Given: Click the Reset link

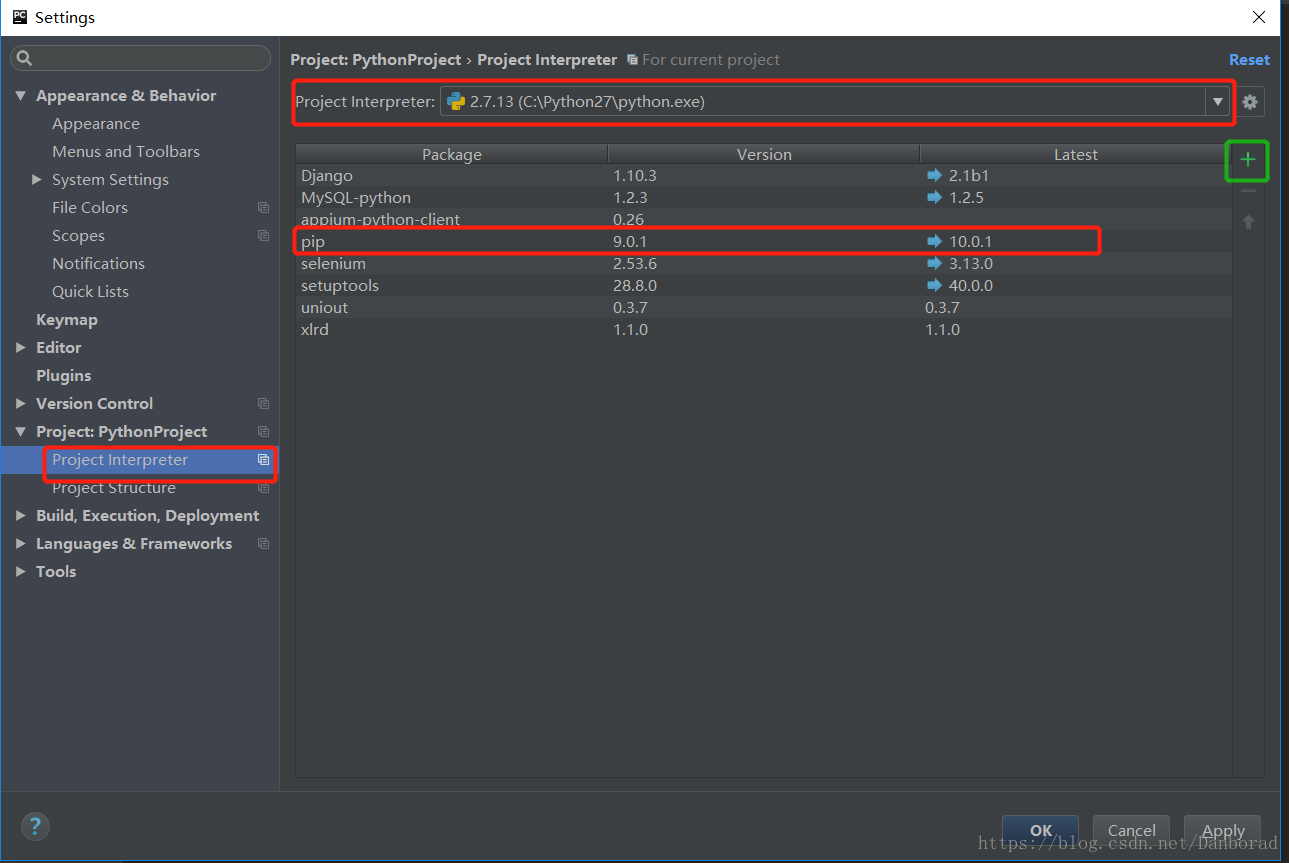Looking at the screenshot, I should [1249, 60].
